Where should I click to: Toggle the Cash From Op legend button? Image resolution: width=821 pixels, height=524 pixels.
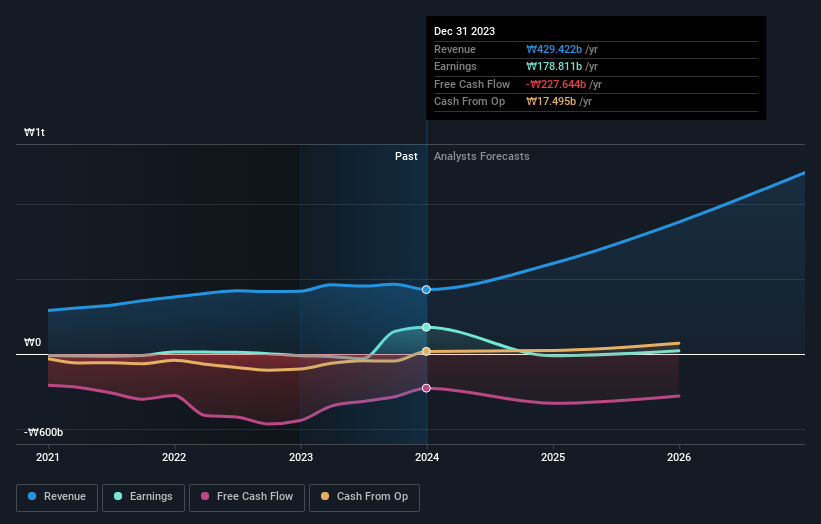point(364,497)
